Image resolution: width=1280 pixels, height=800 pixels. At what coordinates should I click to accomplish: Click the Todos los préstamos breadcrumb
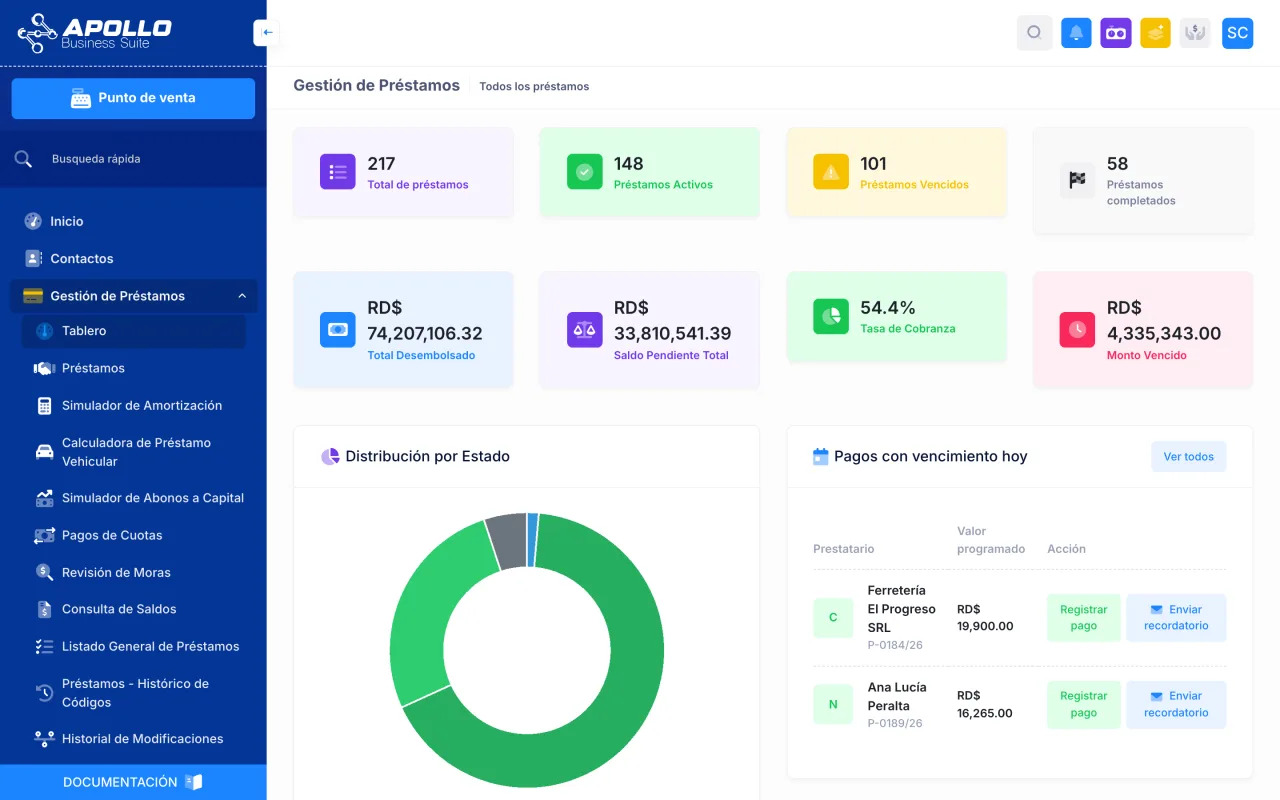click(534, 87)
